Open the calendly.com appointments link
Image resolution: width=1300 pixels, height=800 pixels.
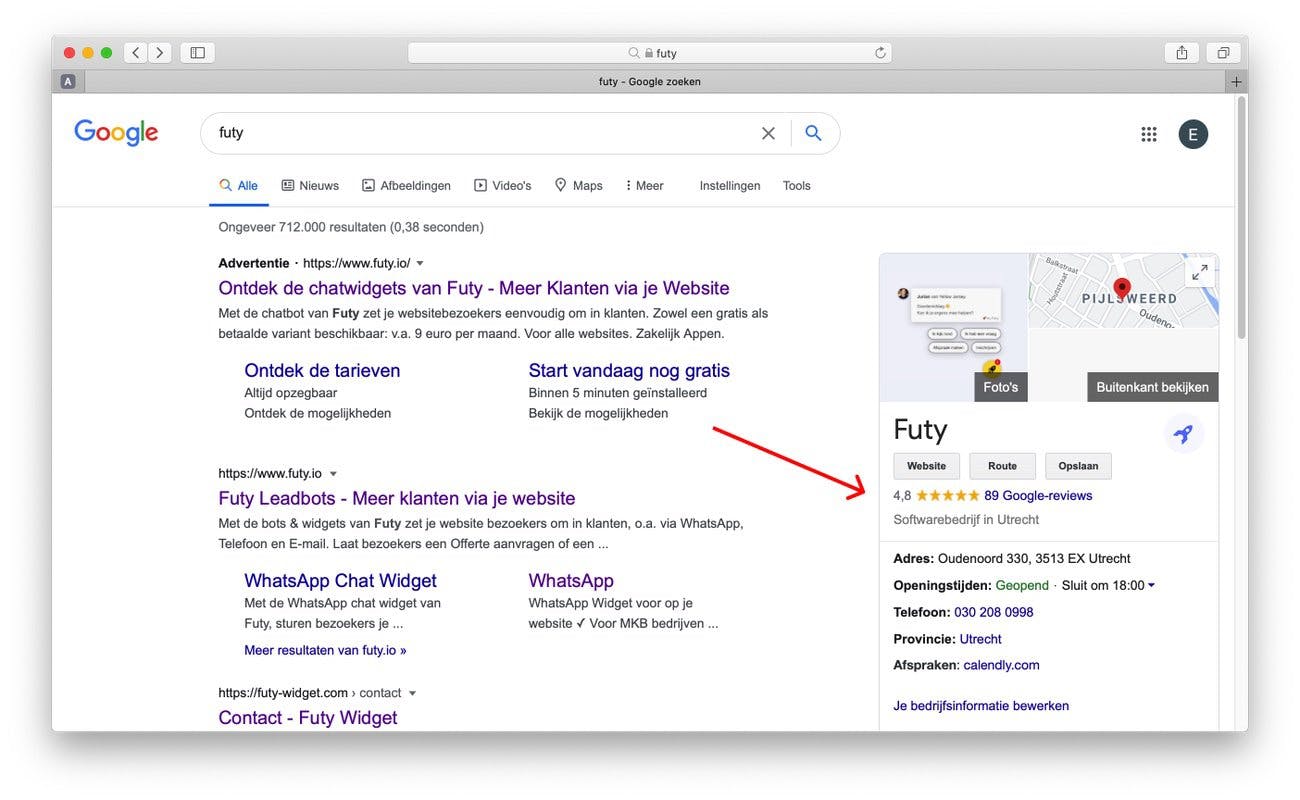(1001, 665)
